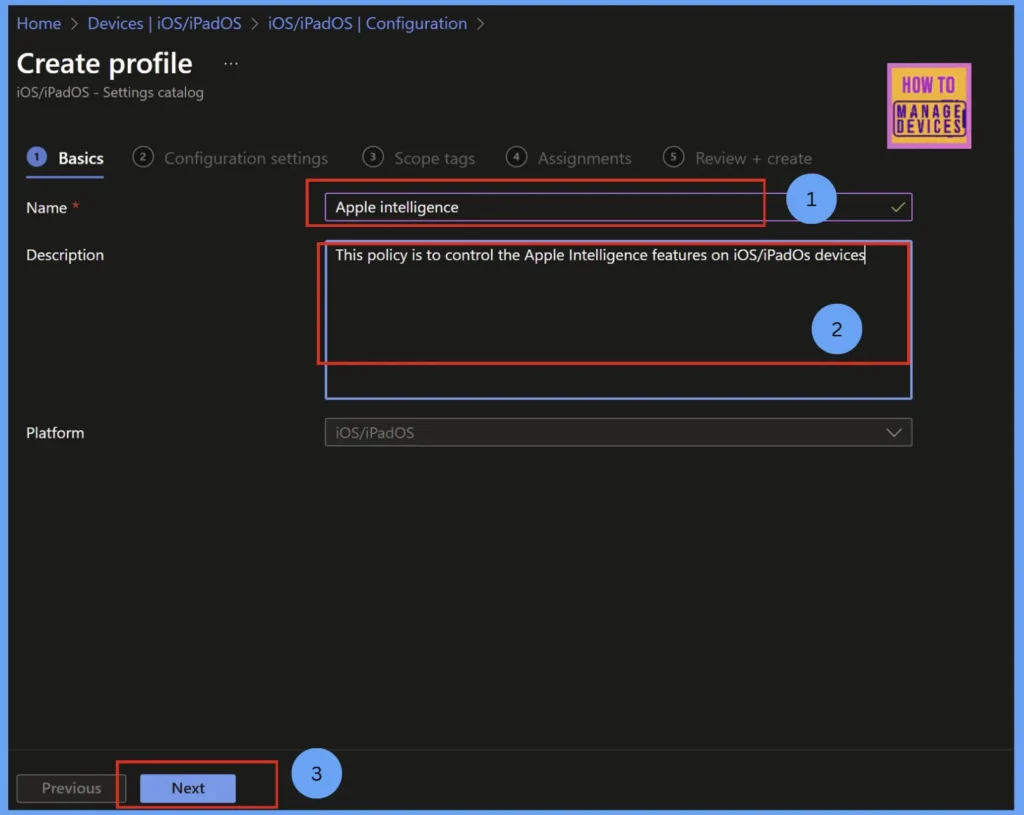Image resolution: width=1024 pixels, height=815 pixels.
Task: Click the Create profile page title
Action: pos(104,64)
